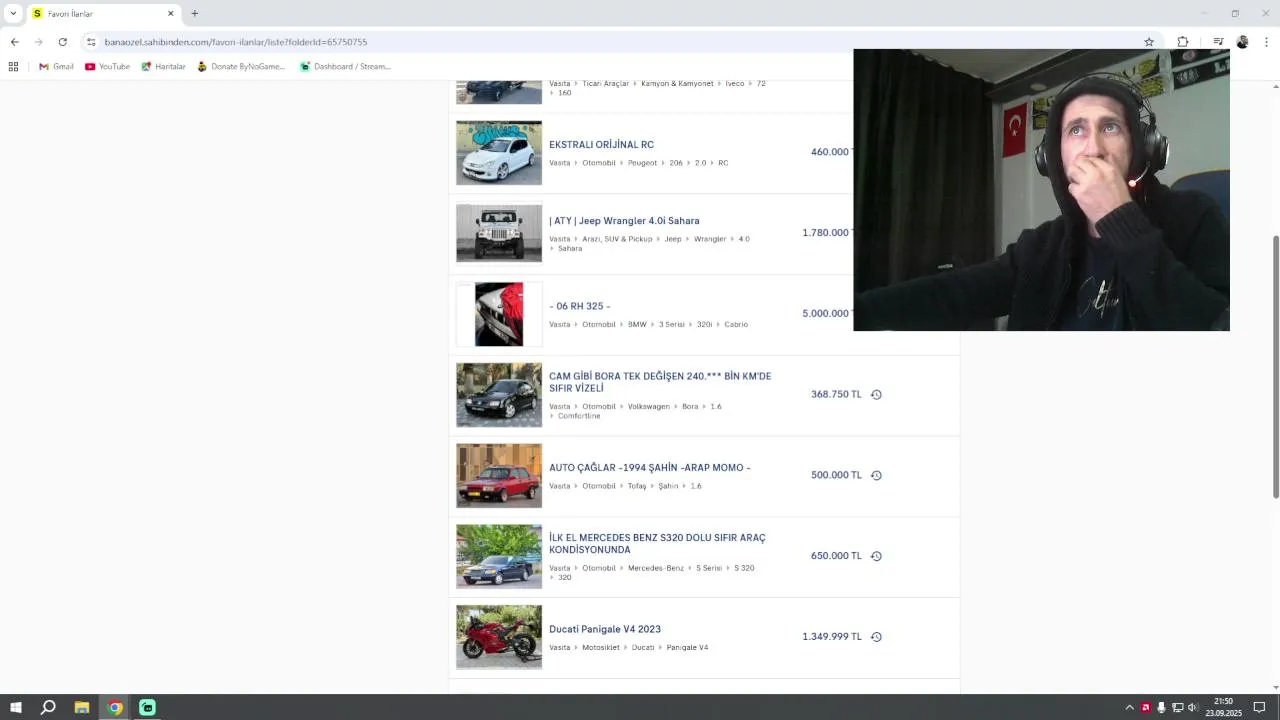Open AUTO ÇAĞLAR 1994 ŞAHİN listing title

649,468
